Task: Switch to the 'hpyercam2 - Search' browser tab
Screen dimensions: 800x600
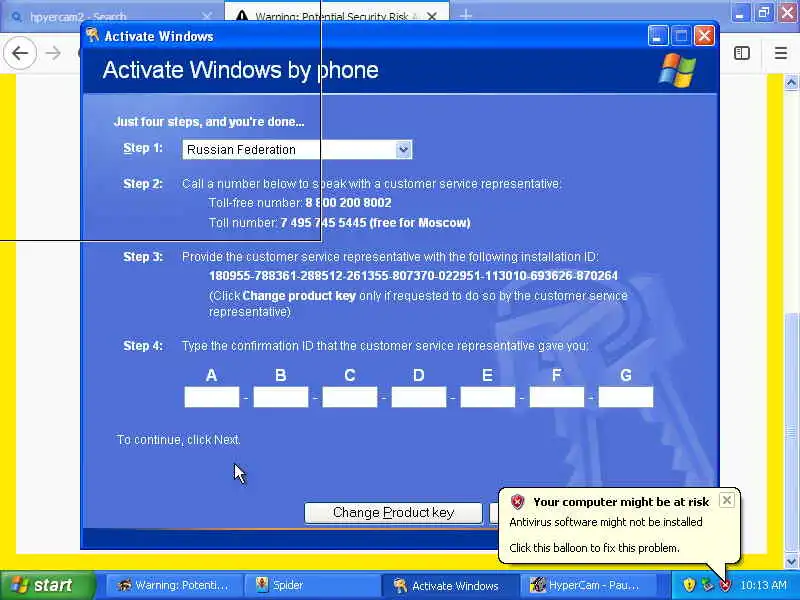Action: coord(112,16)
